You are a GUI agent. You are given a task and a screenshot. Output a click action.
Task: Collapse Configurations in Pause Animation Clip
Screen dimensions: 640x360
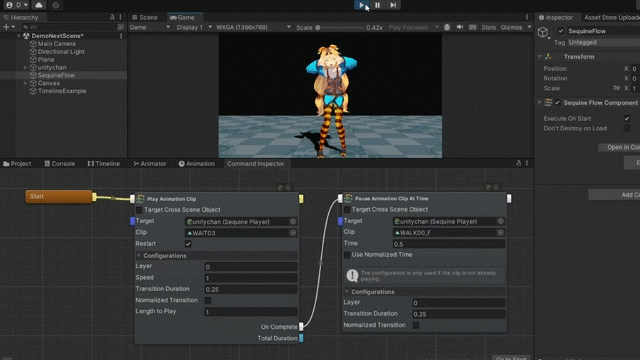(347, 292)
